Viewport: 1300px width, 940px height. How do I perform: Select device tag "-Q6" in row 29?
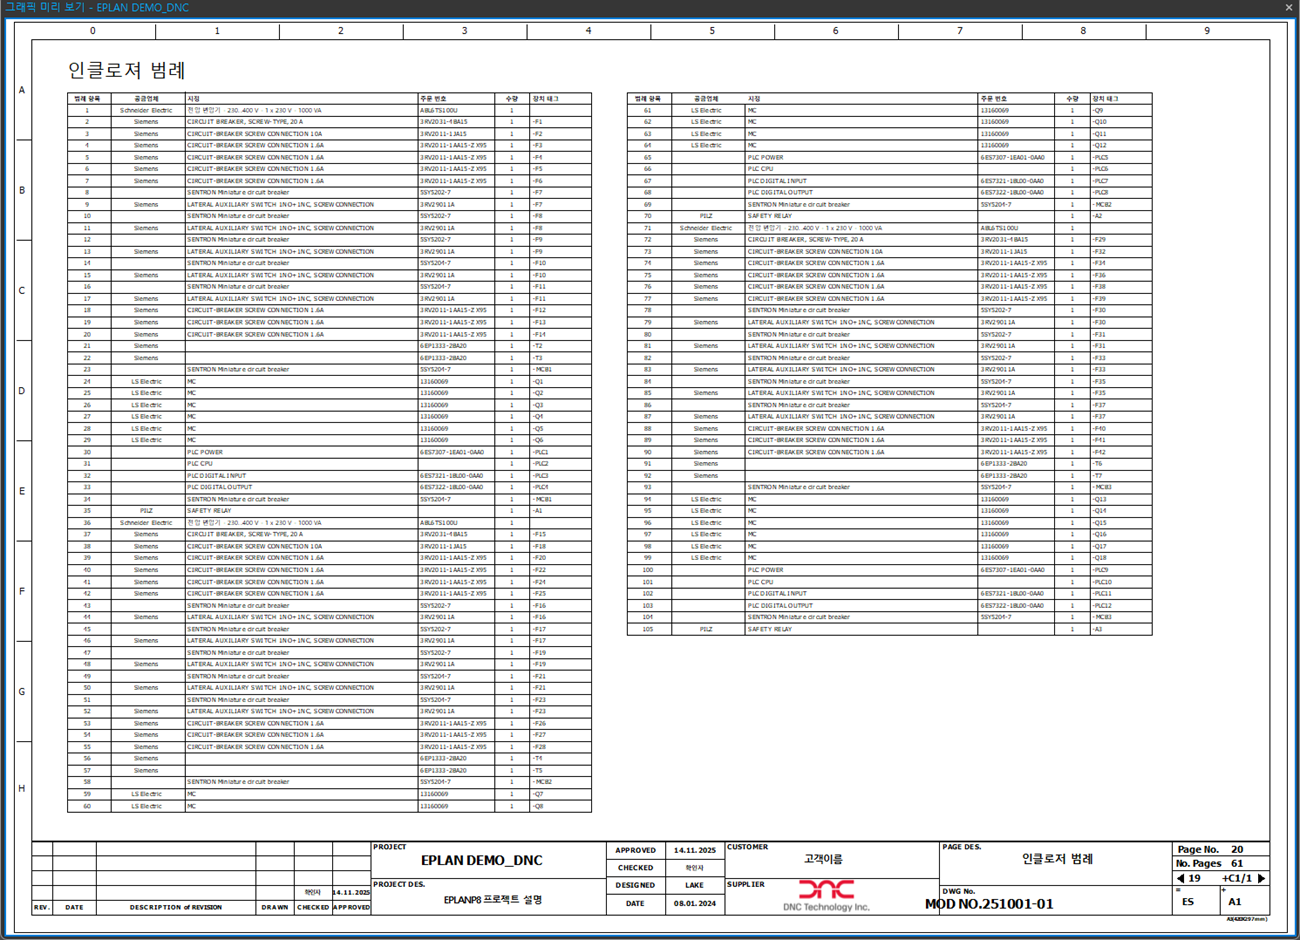coord(538,440)
